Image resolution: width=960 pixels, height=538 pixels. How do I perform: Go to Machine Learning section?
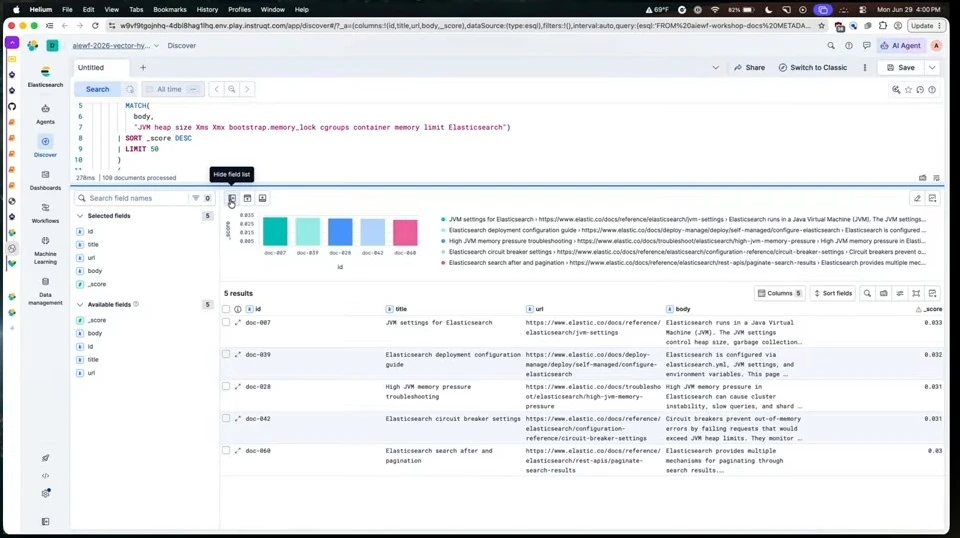(x=45, y=250)
